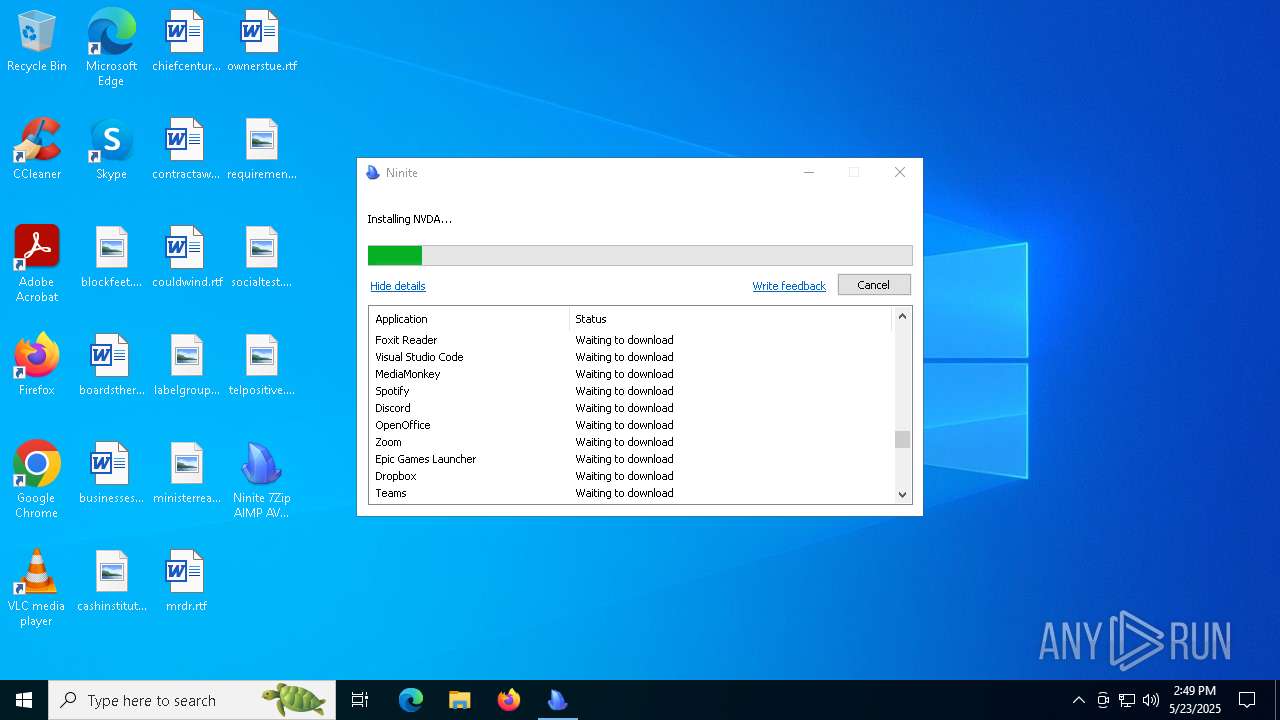Viewport: 1280px width, 720px height.
Task: Select the CCleaner desktop shortcut
Action: (x=37, y=150)
